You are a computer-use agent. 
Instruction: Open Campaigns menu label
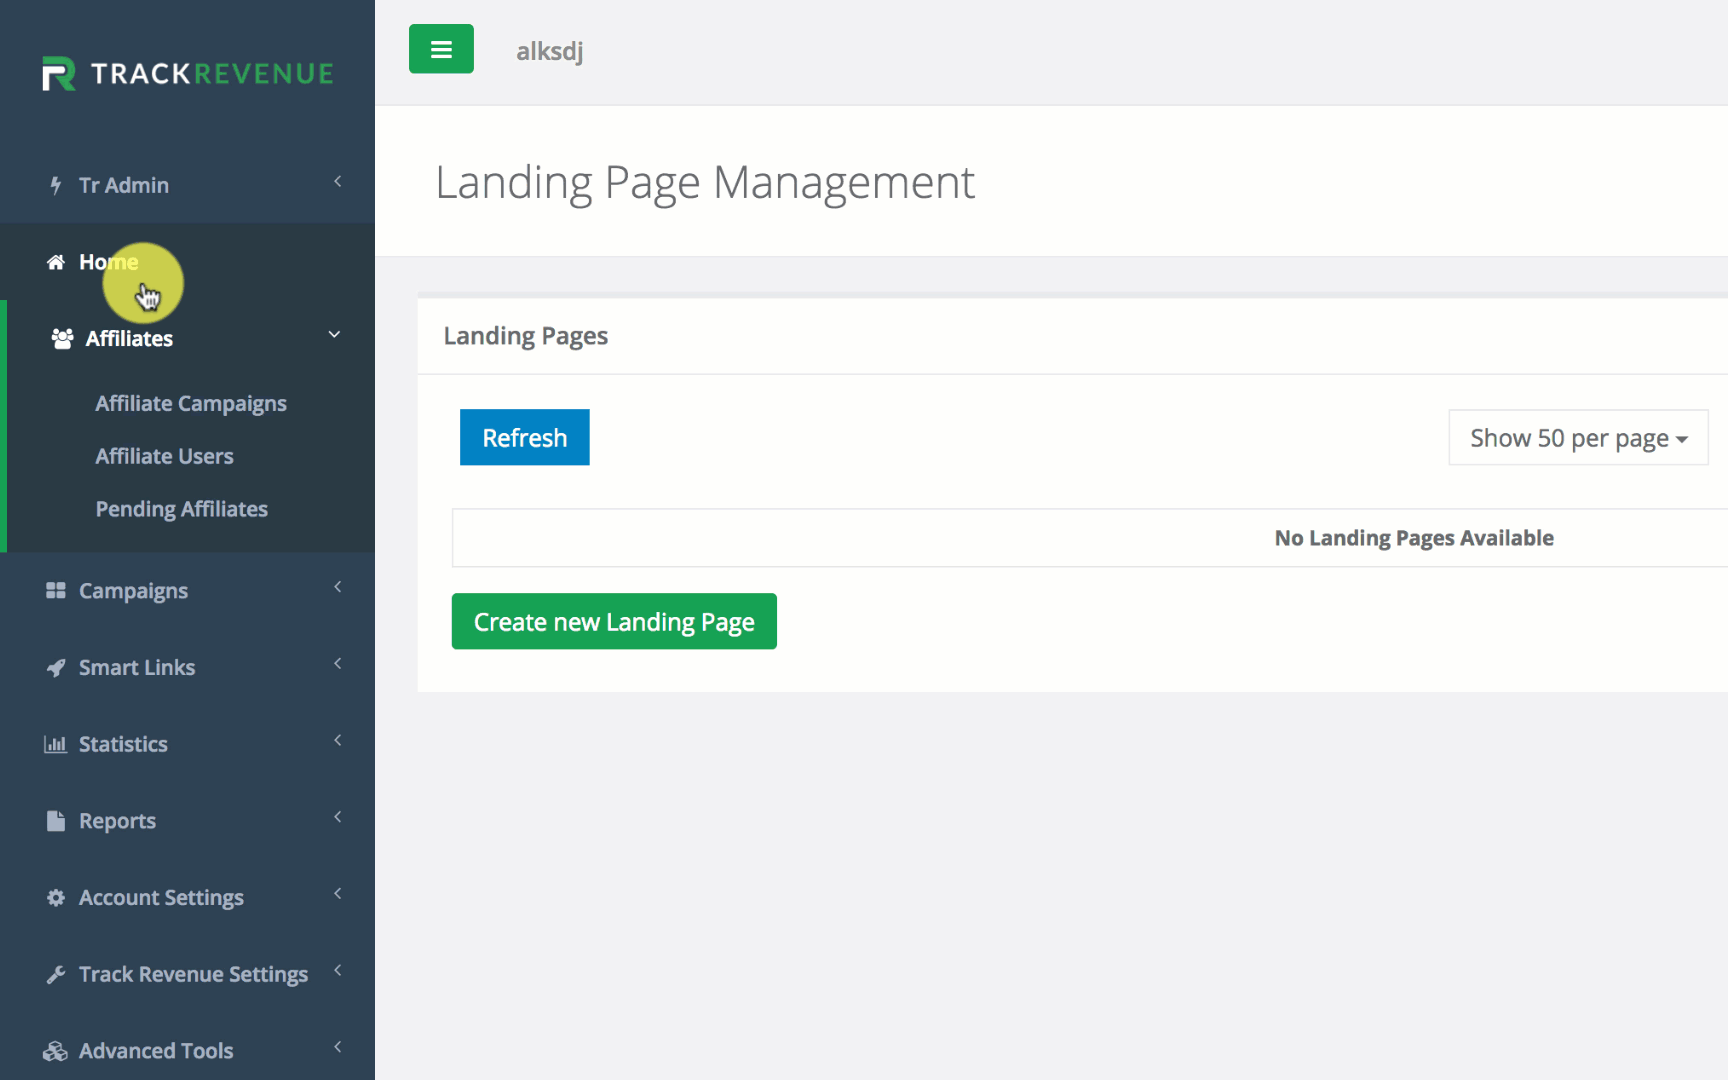click(x=134, y=592)
